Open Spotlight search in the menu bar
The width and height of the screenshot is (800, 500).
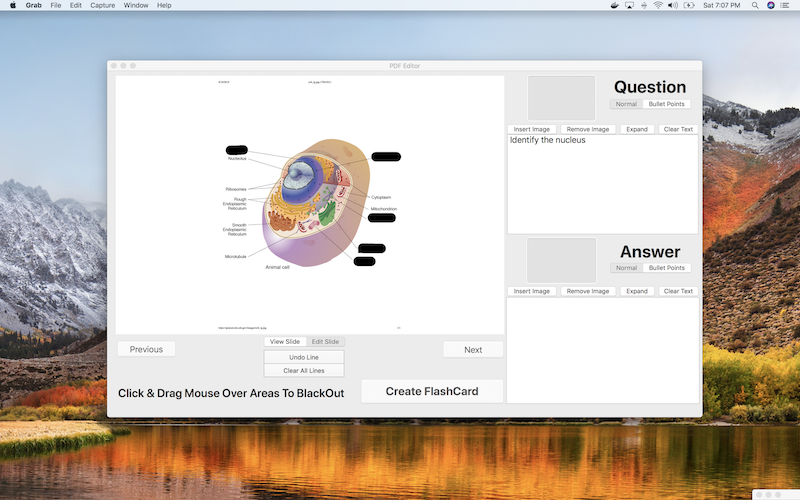[x=755, y=5]
